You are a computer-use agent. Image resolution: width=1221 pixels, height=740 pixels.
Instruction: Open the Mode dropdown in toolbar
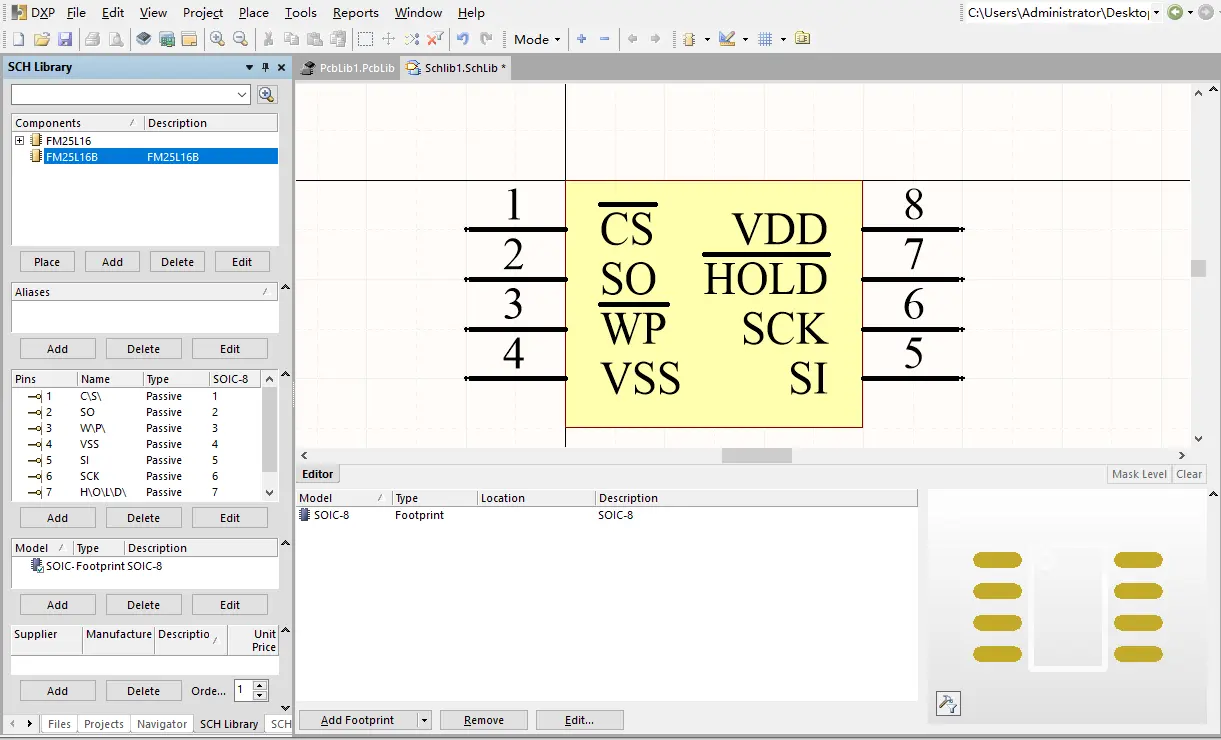(x=538, y=39)
